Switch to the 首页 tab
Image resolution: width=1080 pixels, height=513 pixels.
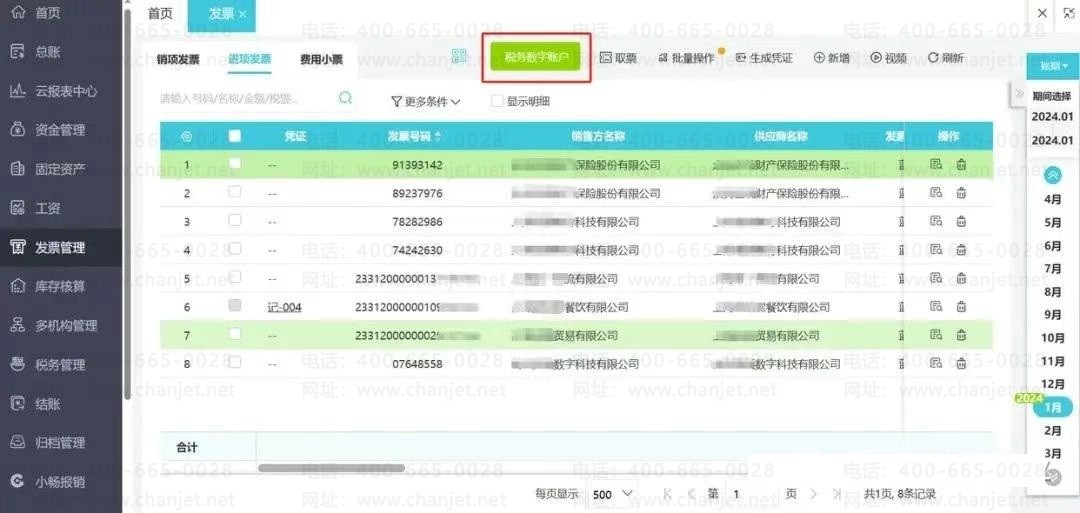pos(160,14)
